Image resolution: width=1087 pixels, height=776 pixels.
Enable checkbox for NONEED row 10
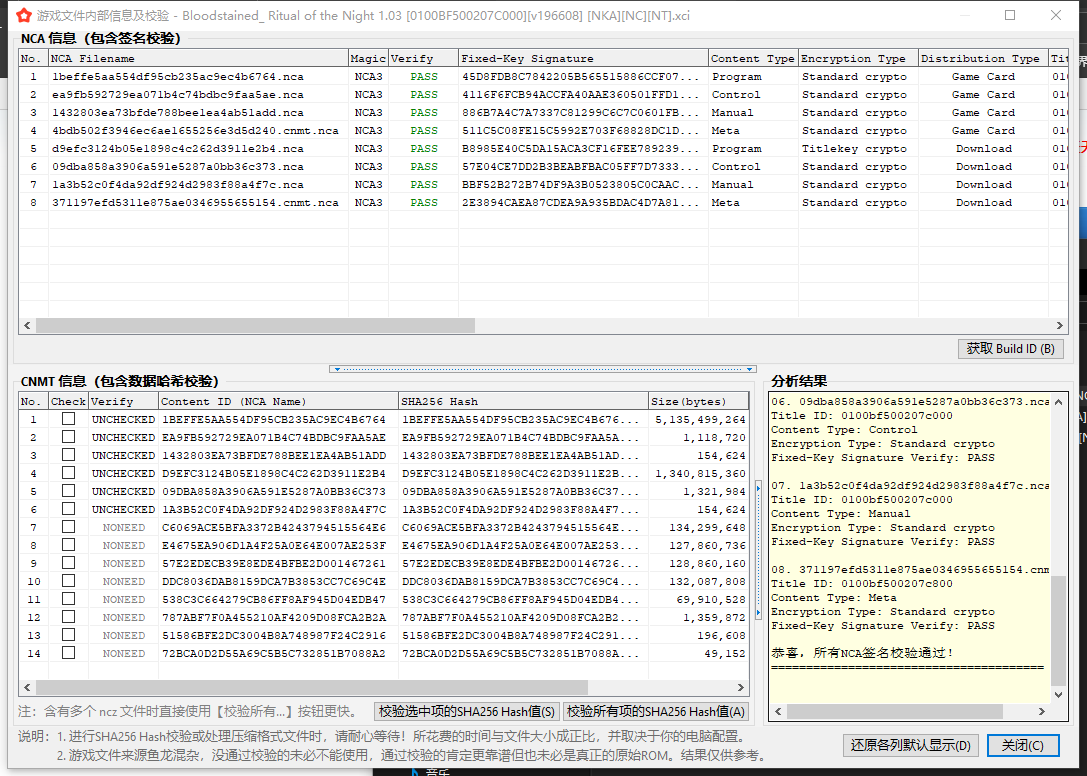click(x=68, y=581)
